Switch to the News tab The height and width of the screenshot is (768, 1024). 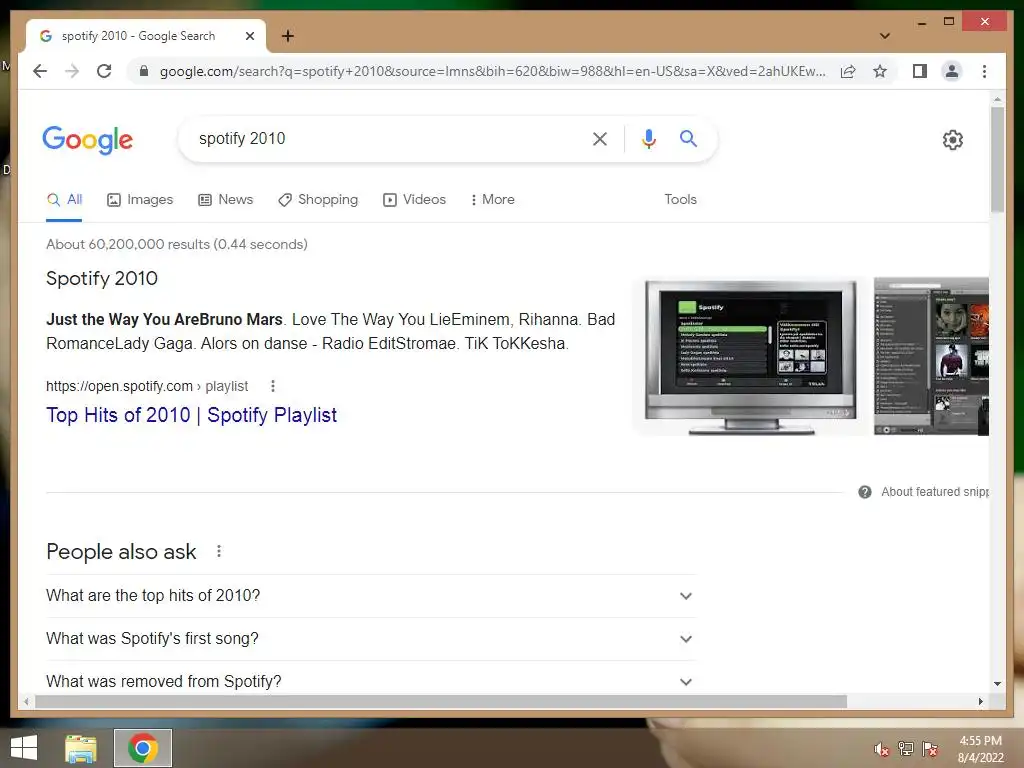[225, 199]
